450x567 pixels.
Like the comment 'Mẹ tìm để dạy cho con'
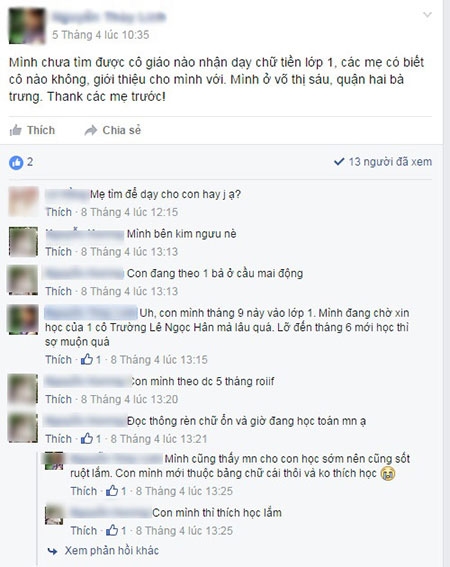click(x=58, y=212)
